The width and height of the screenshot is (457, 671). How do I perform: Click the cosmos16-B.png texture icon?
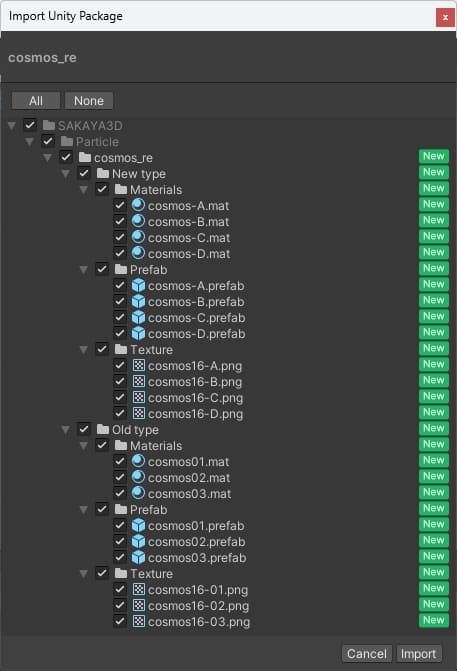click(x=139, y=381)
